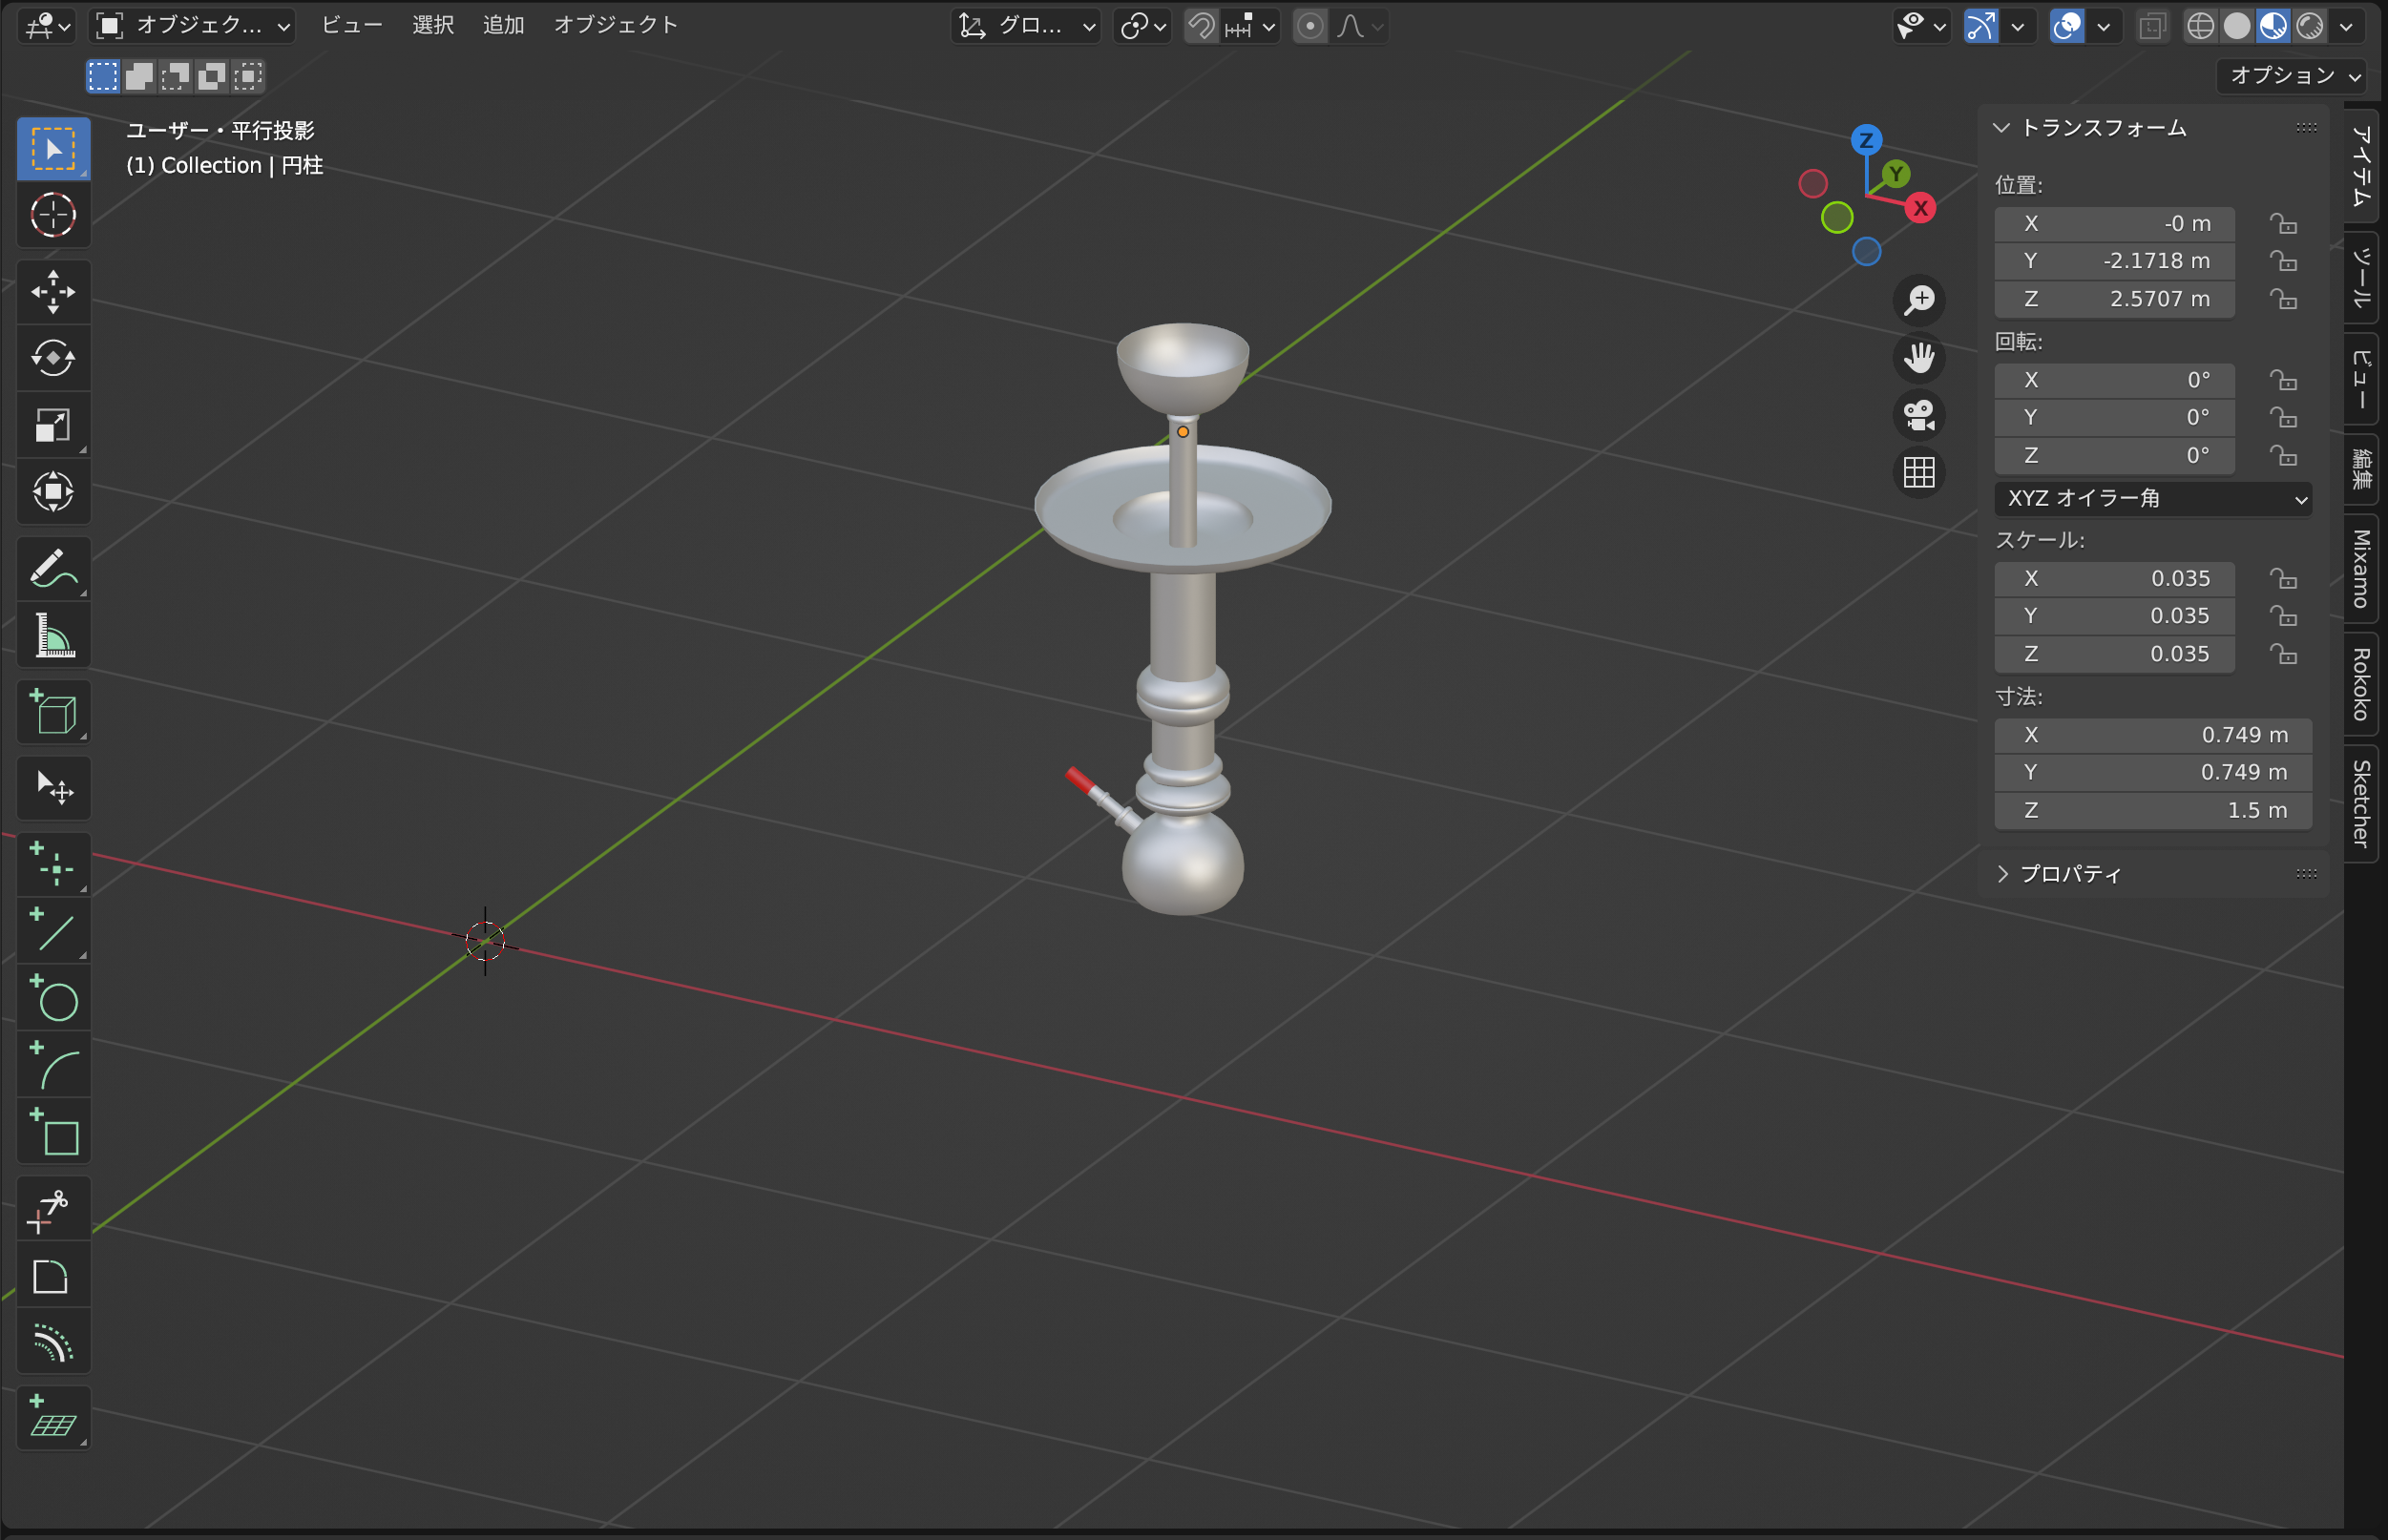The height and width of the screenshot is (1540, 2388).
Task: Select the Rotate tool
Action: [x=54, y=358]
